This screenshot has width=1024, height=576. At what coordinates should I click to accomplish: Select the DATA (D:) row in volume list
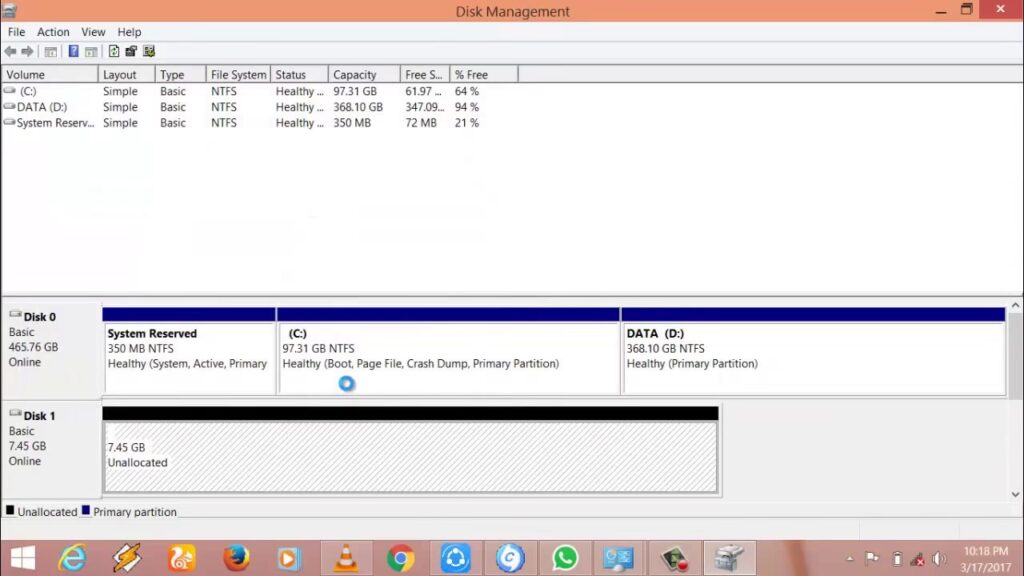[x=261, y=107]
